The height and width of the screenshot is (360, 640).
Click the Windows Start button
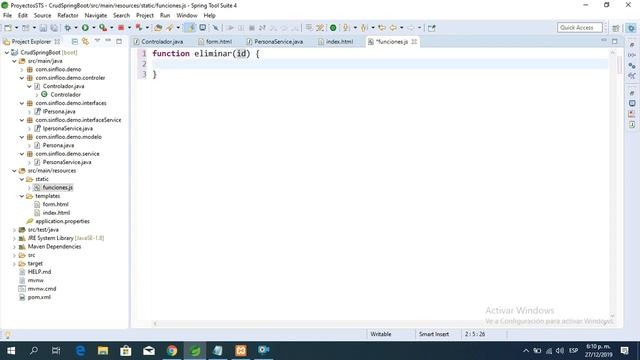click(x=11, y=350)
